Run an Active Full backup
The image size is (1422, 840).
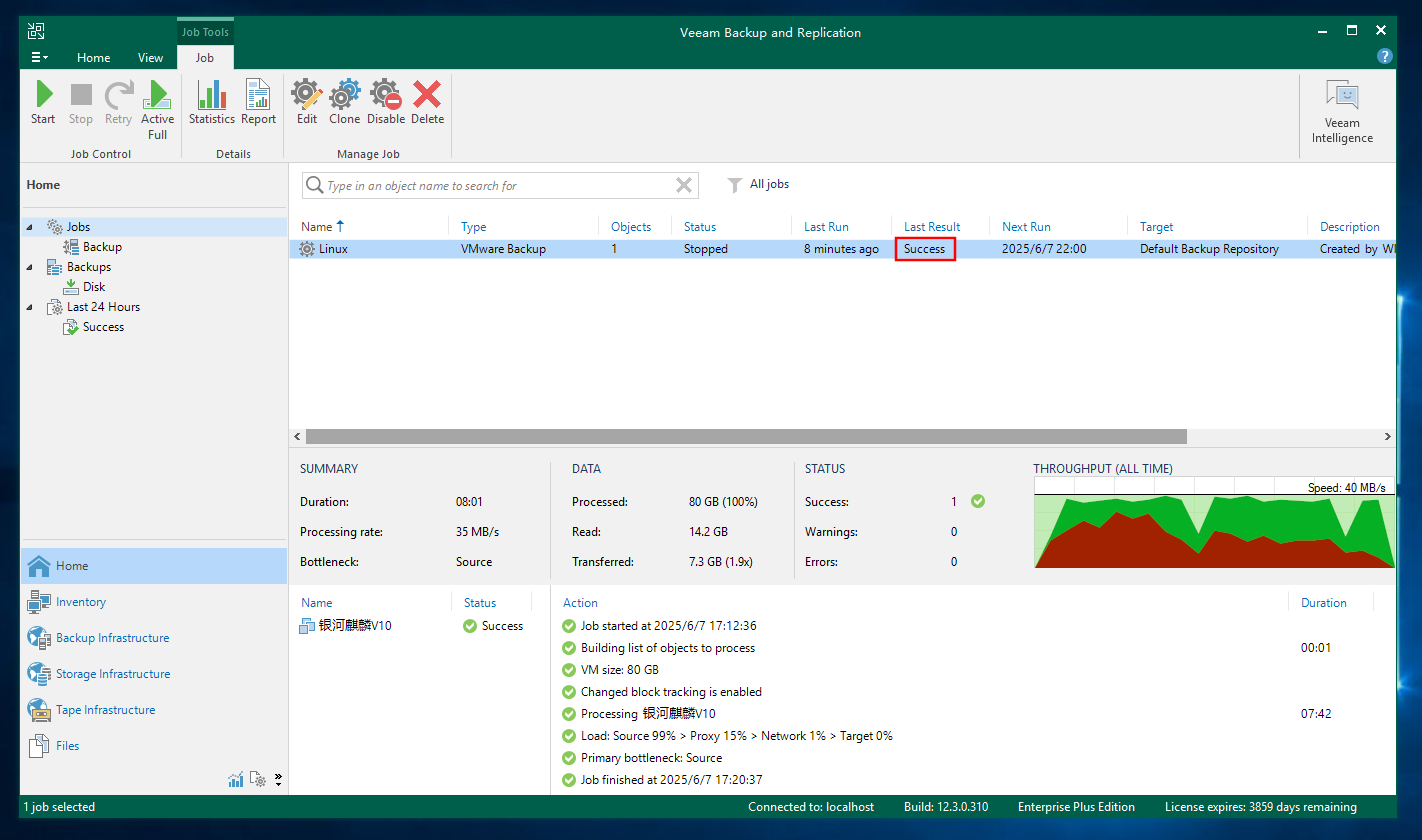[x=157, y=110]
